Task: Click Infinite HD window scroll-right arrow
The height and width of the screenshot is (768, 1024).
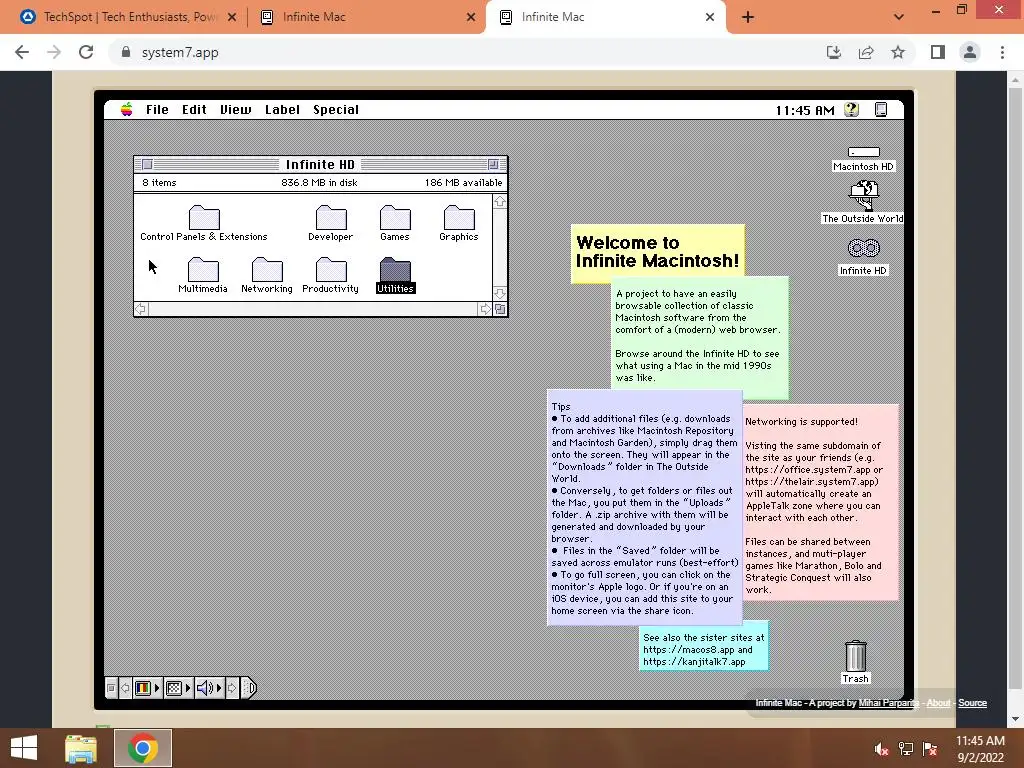Action: pos(485,309)
